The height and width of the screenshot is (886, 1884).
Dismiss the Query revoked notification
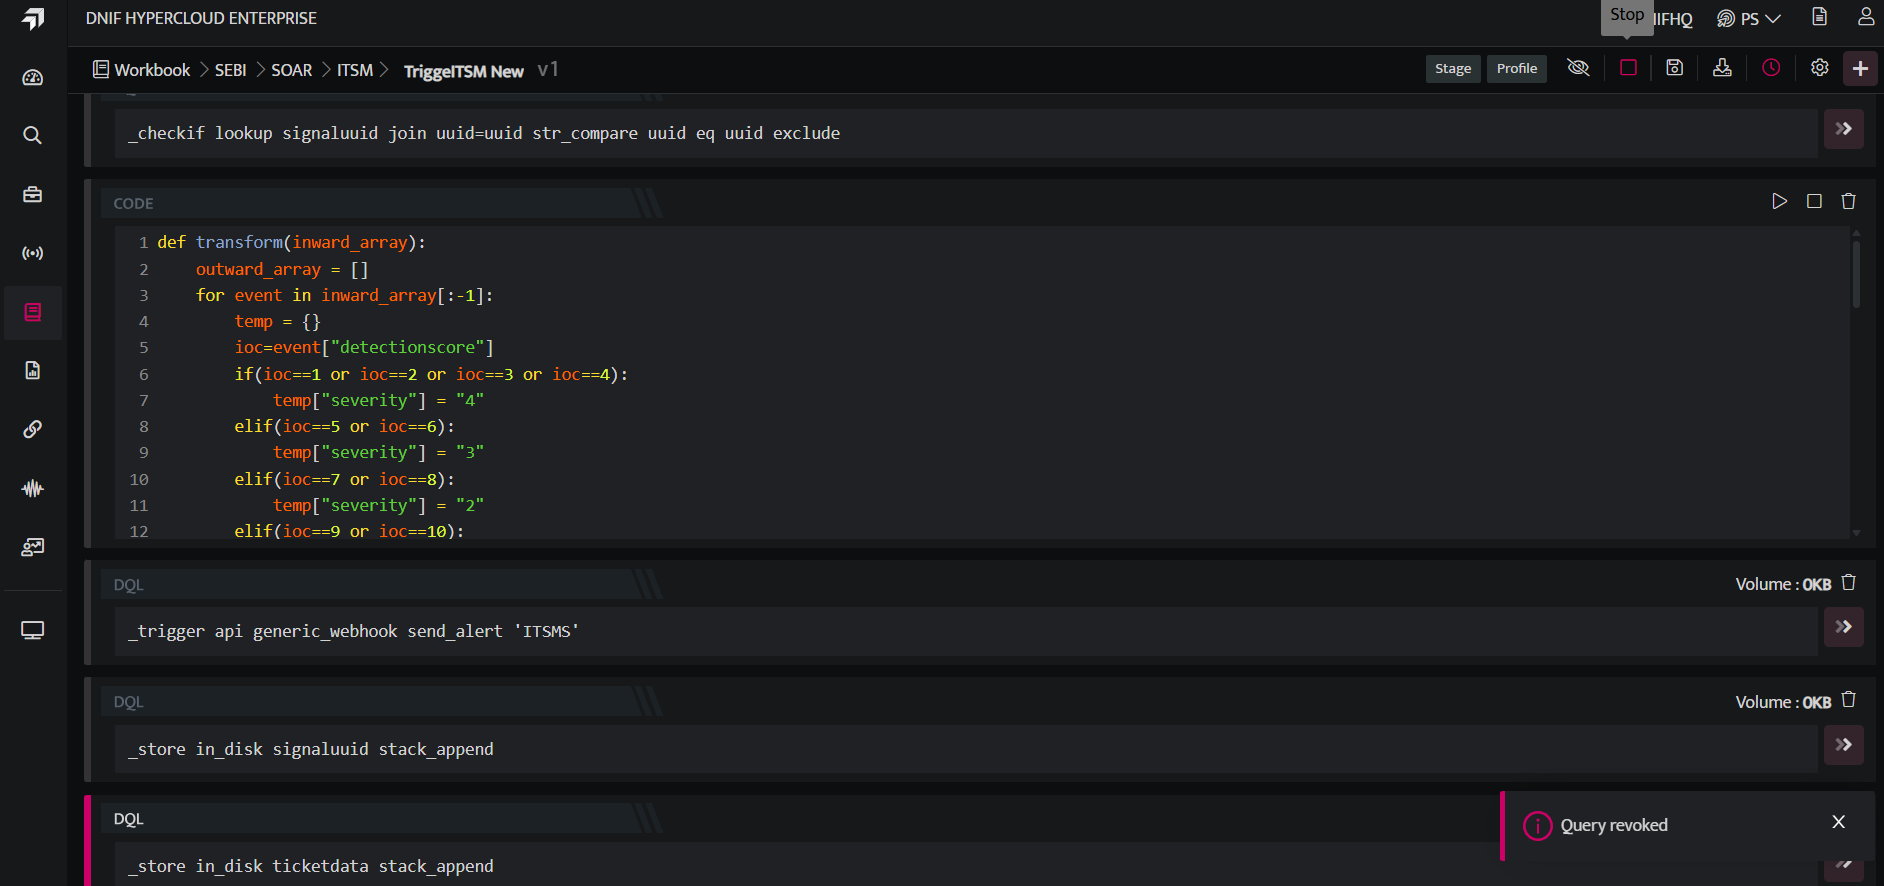coord(1838,822)
